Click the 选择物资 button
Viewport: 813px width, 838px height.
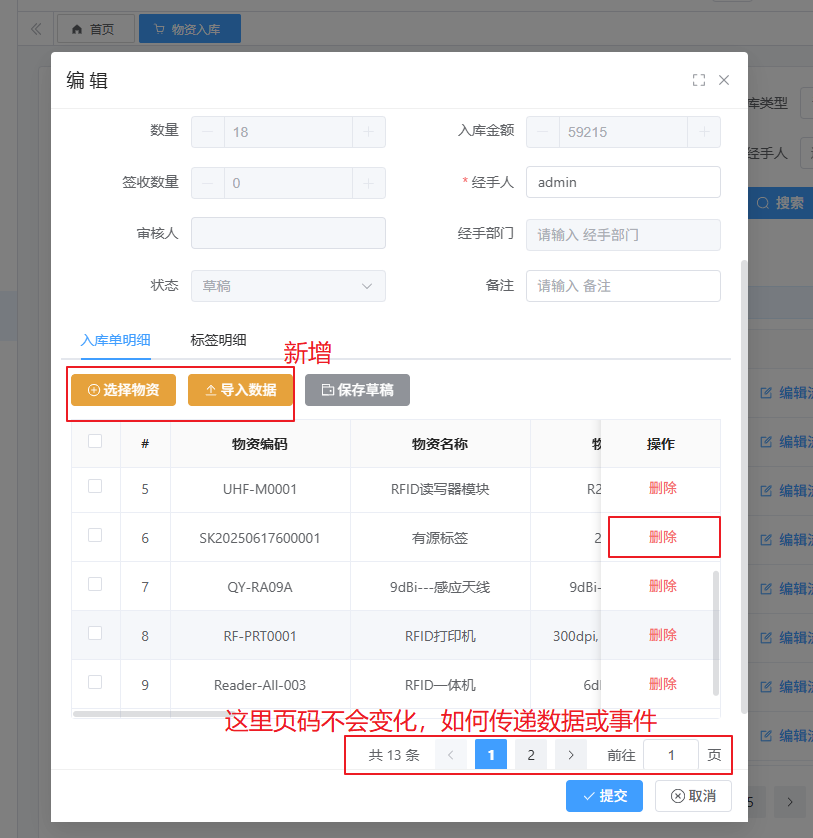123,390
